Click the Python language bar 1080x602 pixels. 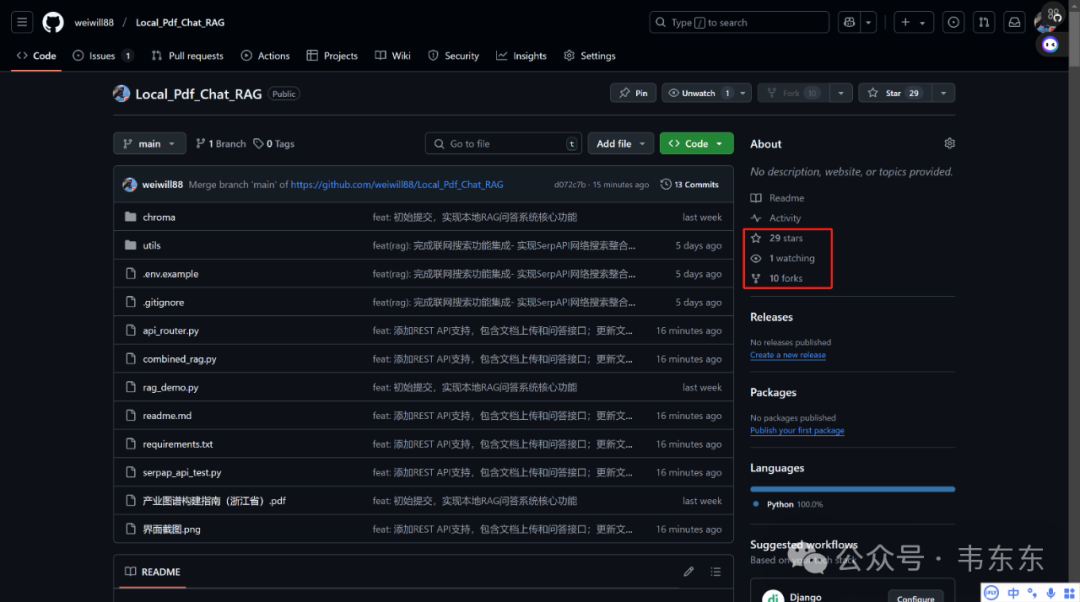(853, 489)
